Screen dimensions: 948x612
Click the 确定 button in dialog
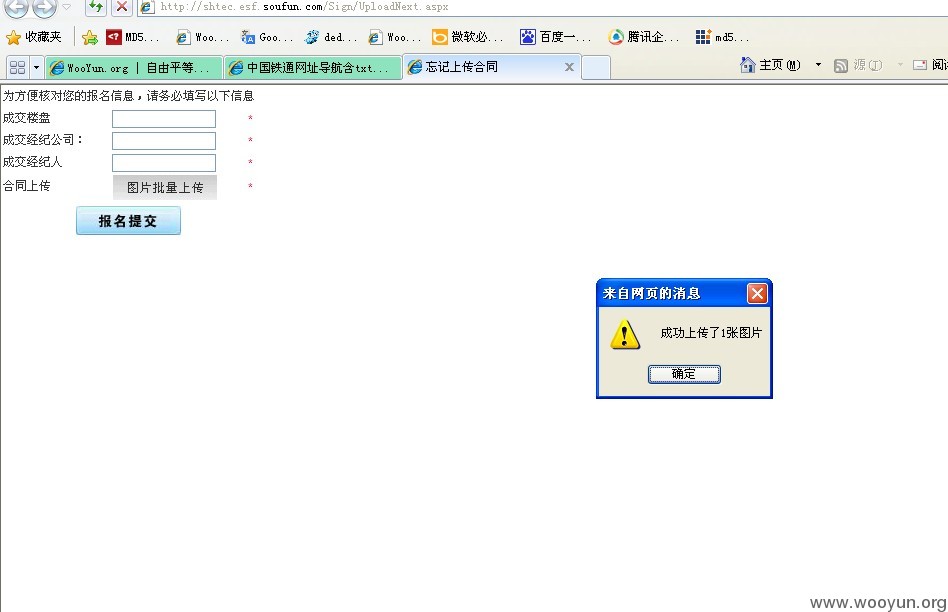click(x=684, y=374)
